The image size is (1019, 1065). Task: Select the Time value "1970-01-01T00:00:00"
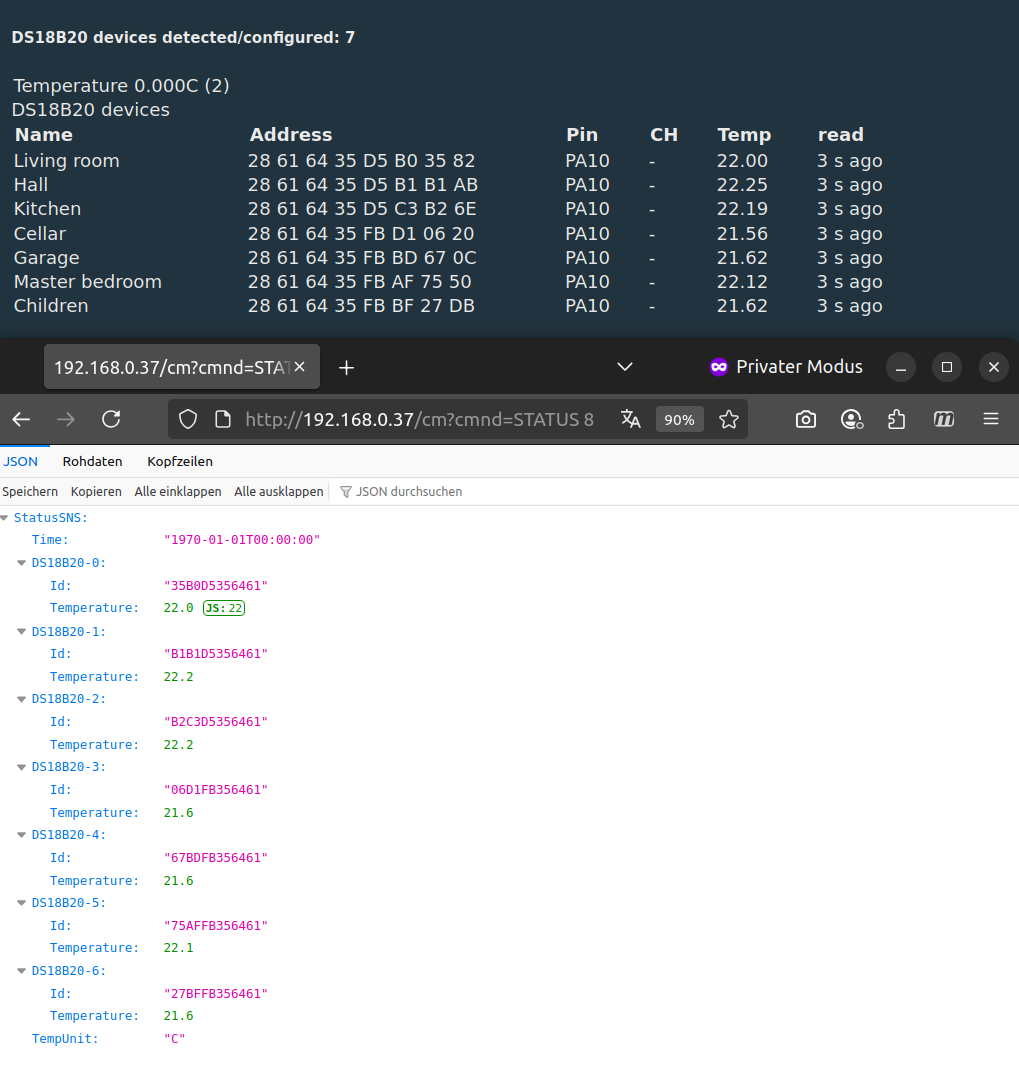[x=242, y=540]
